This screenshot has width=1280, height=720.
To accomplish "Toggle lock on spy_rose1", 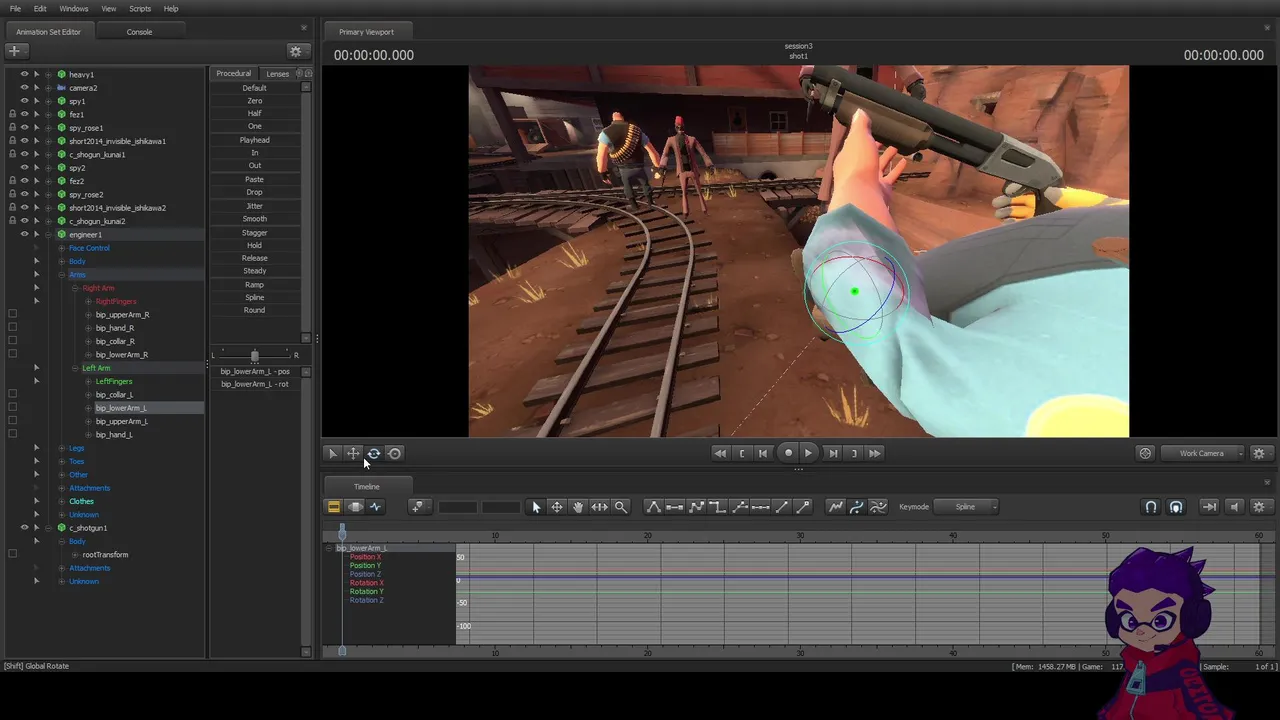I will coord(12,128).
